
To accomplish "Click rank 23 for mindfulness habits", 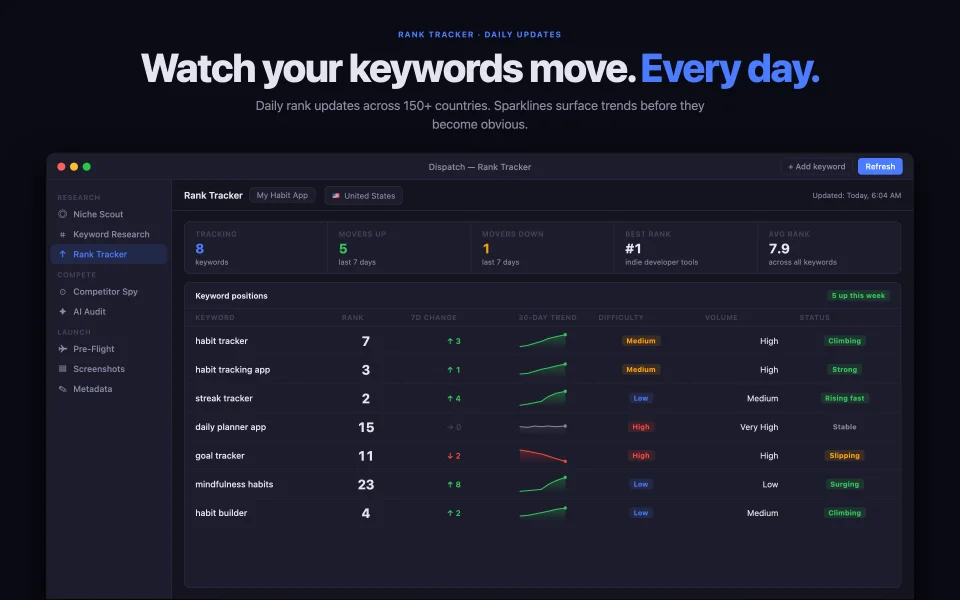I will click(x=366, y=484).
